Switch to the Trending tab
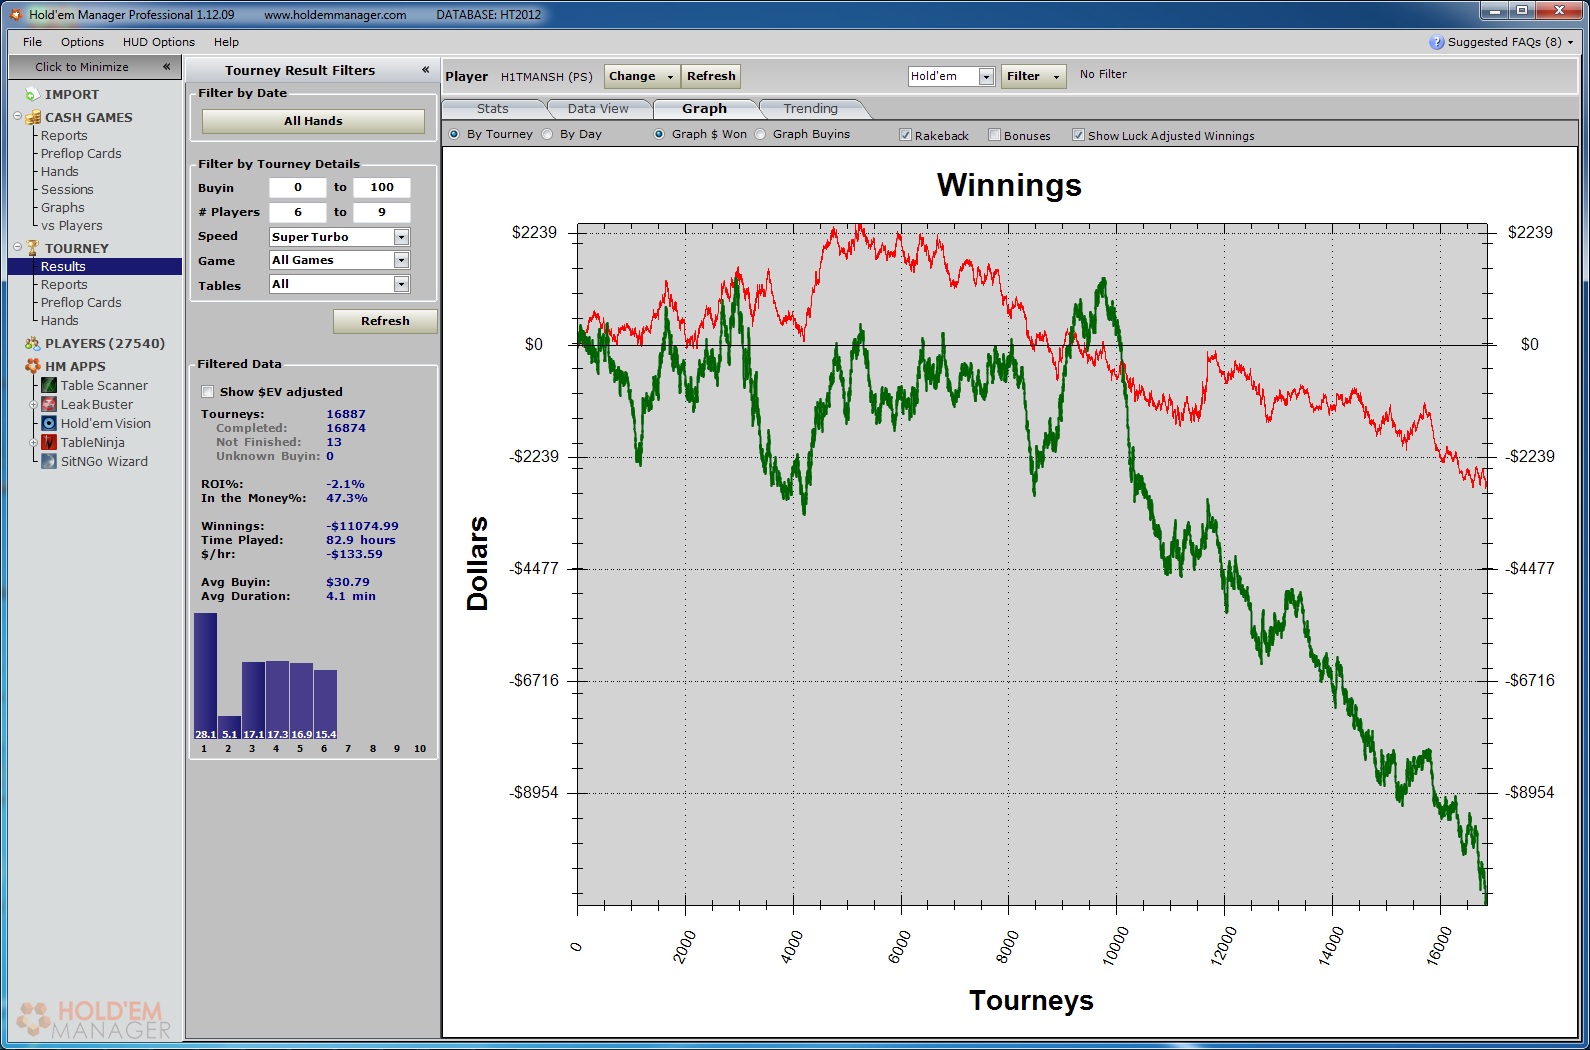 pos(810,109)
